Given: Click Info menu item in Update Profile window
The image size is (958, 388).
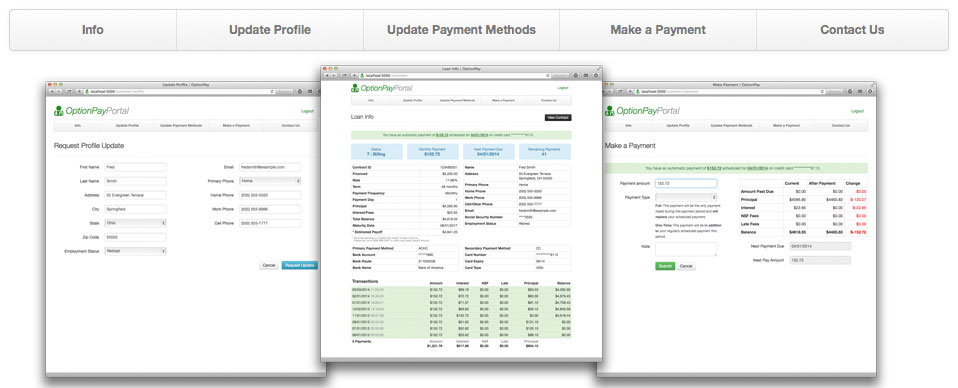Looking at the screenshot, I should pos(78,125).
